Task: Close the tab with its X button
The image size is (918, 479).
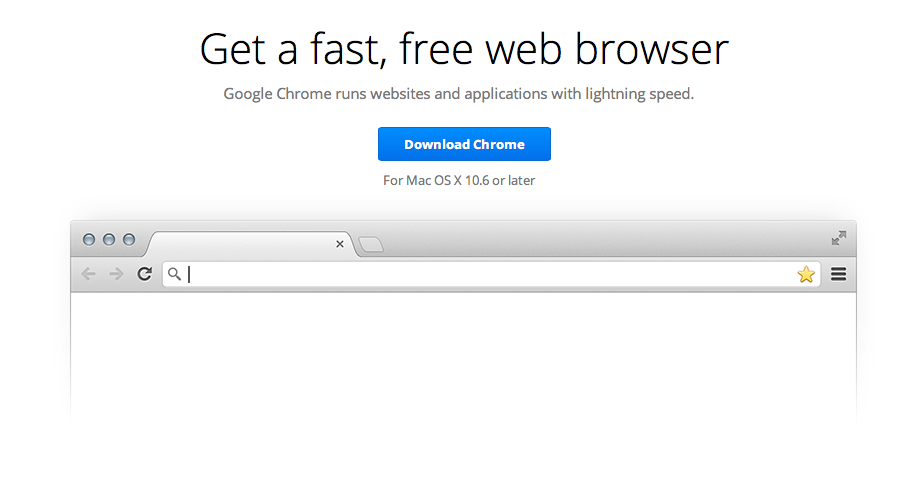Action: pos(340,243)
